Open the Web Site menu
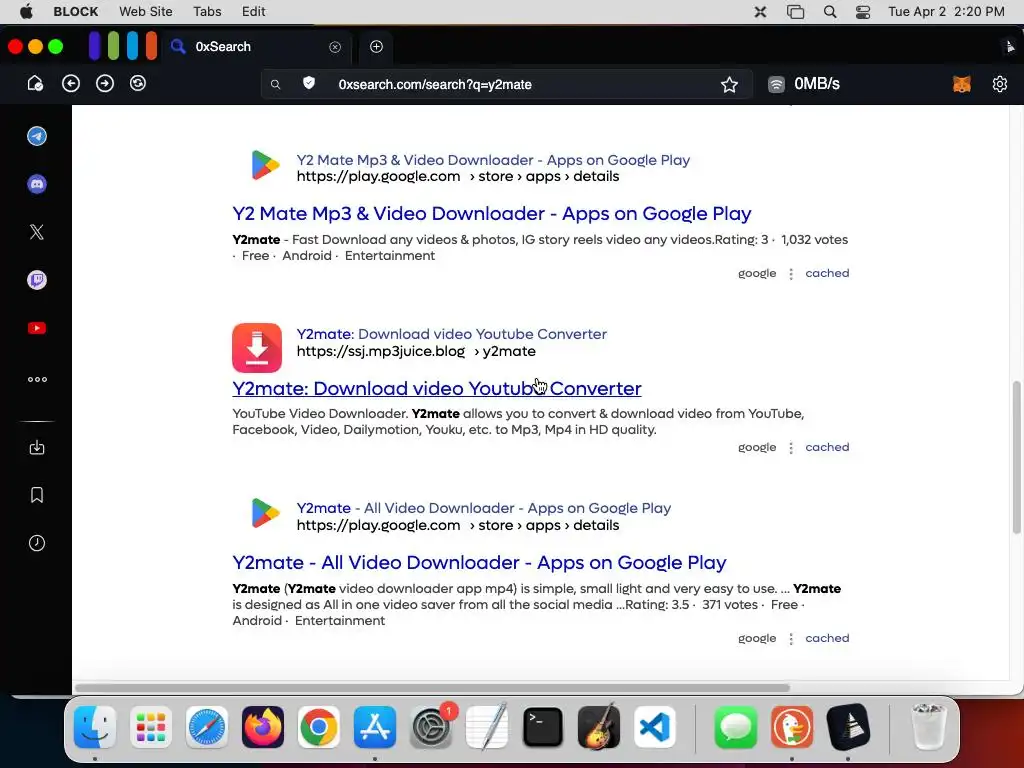Screen dimensions: 1024x768 pos(146,11)
